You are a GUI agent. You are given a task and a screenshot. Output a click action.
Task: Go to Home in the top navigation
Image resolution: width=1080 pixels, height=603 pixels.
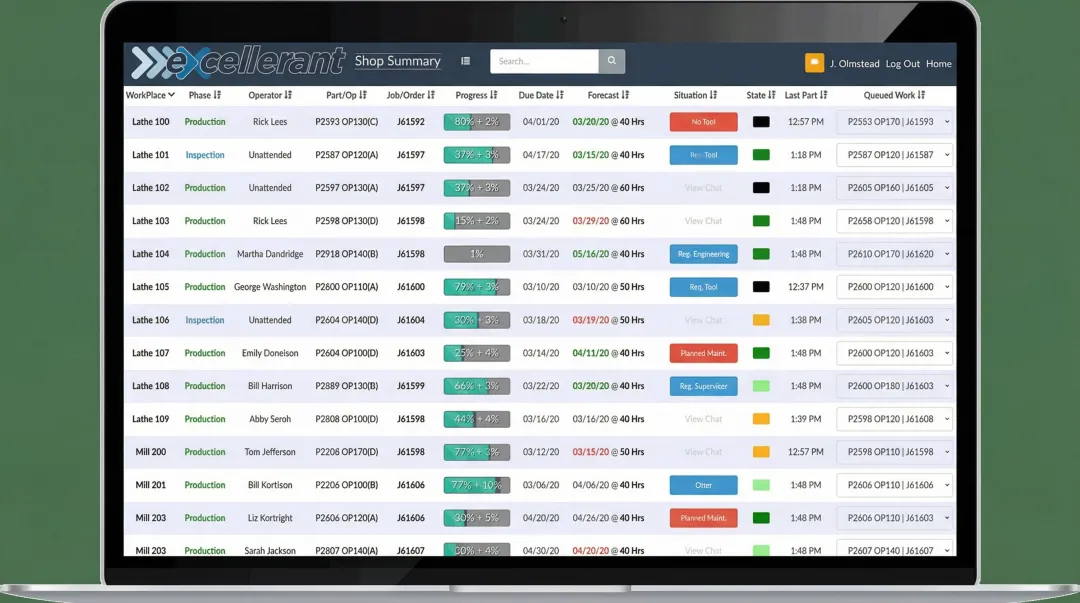click(x=938, y=64)
